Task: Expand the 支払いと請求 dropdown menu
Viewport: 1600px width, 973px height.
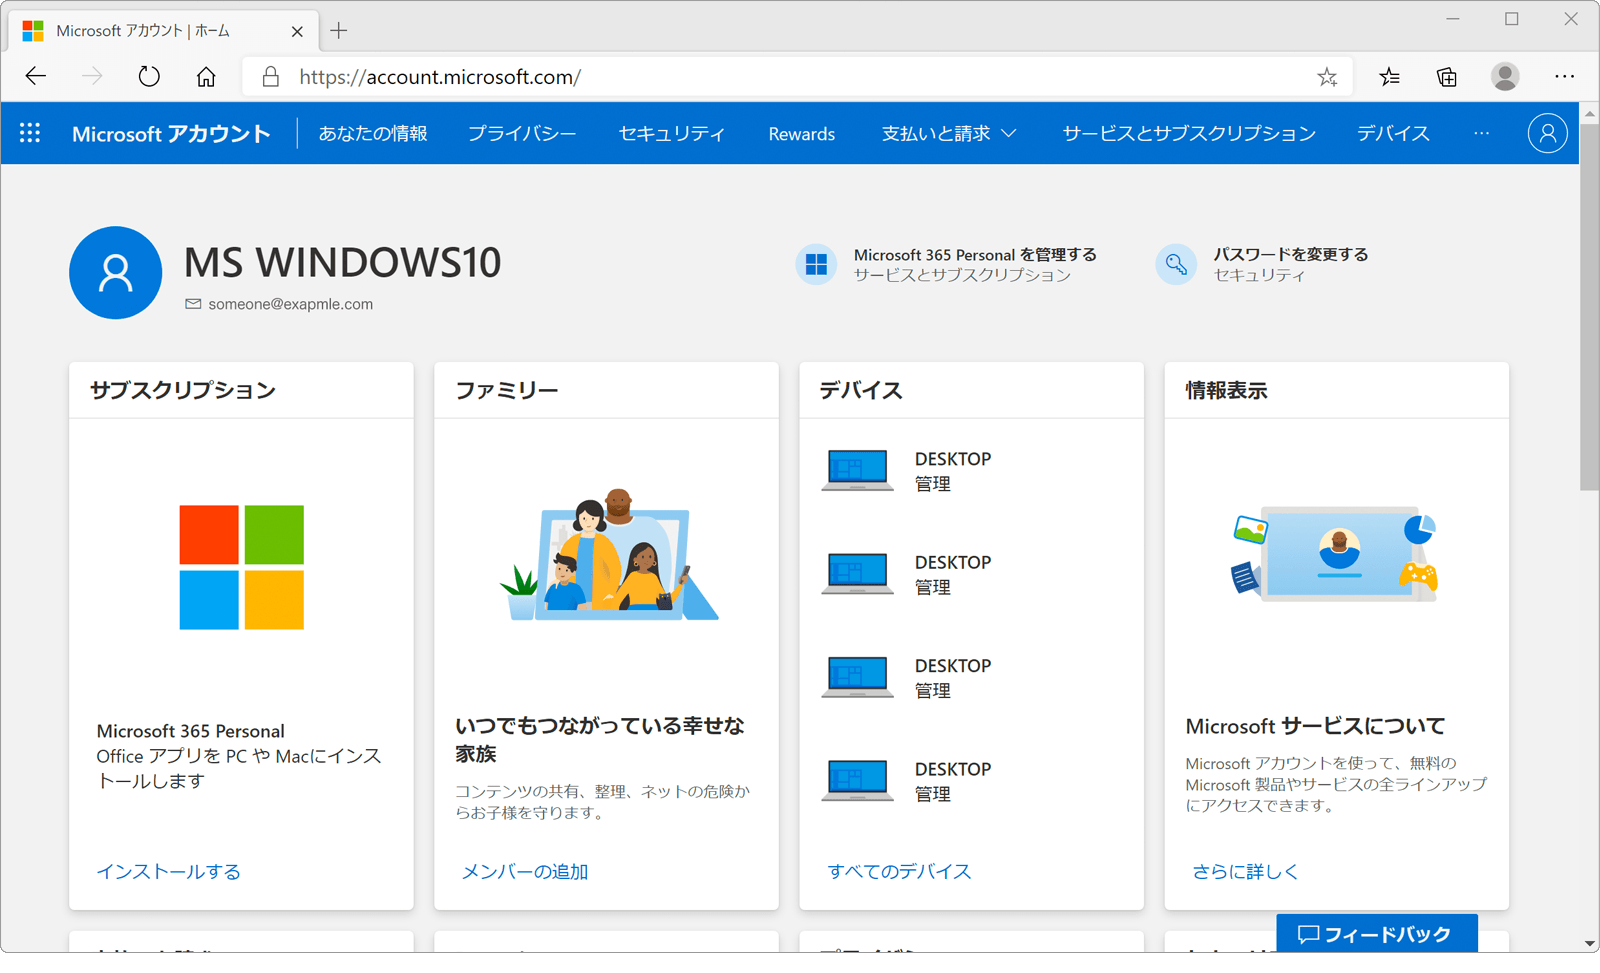Action: (949, 133)
